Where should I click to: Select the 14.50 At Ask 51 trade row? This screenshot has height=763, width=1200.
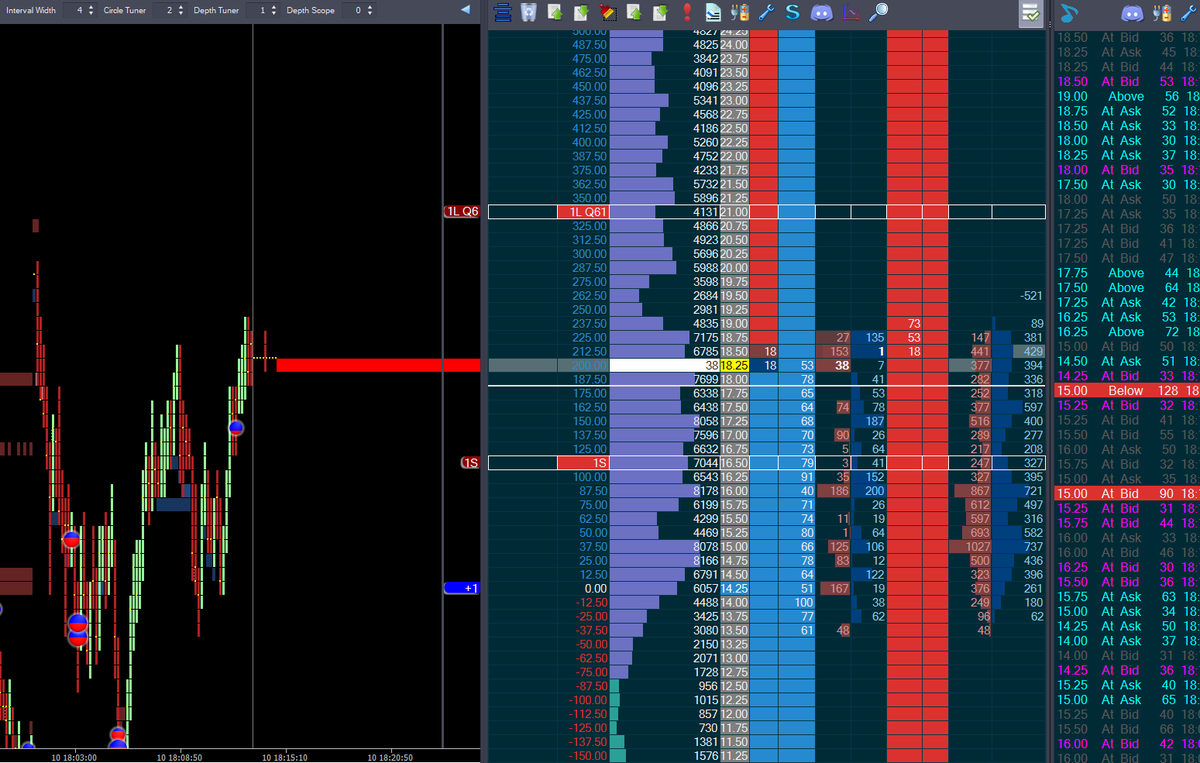pos(1127,361)
